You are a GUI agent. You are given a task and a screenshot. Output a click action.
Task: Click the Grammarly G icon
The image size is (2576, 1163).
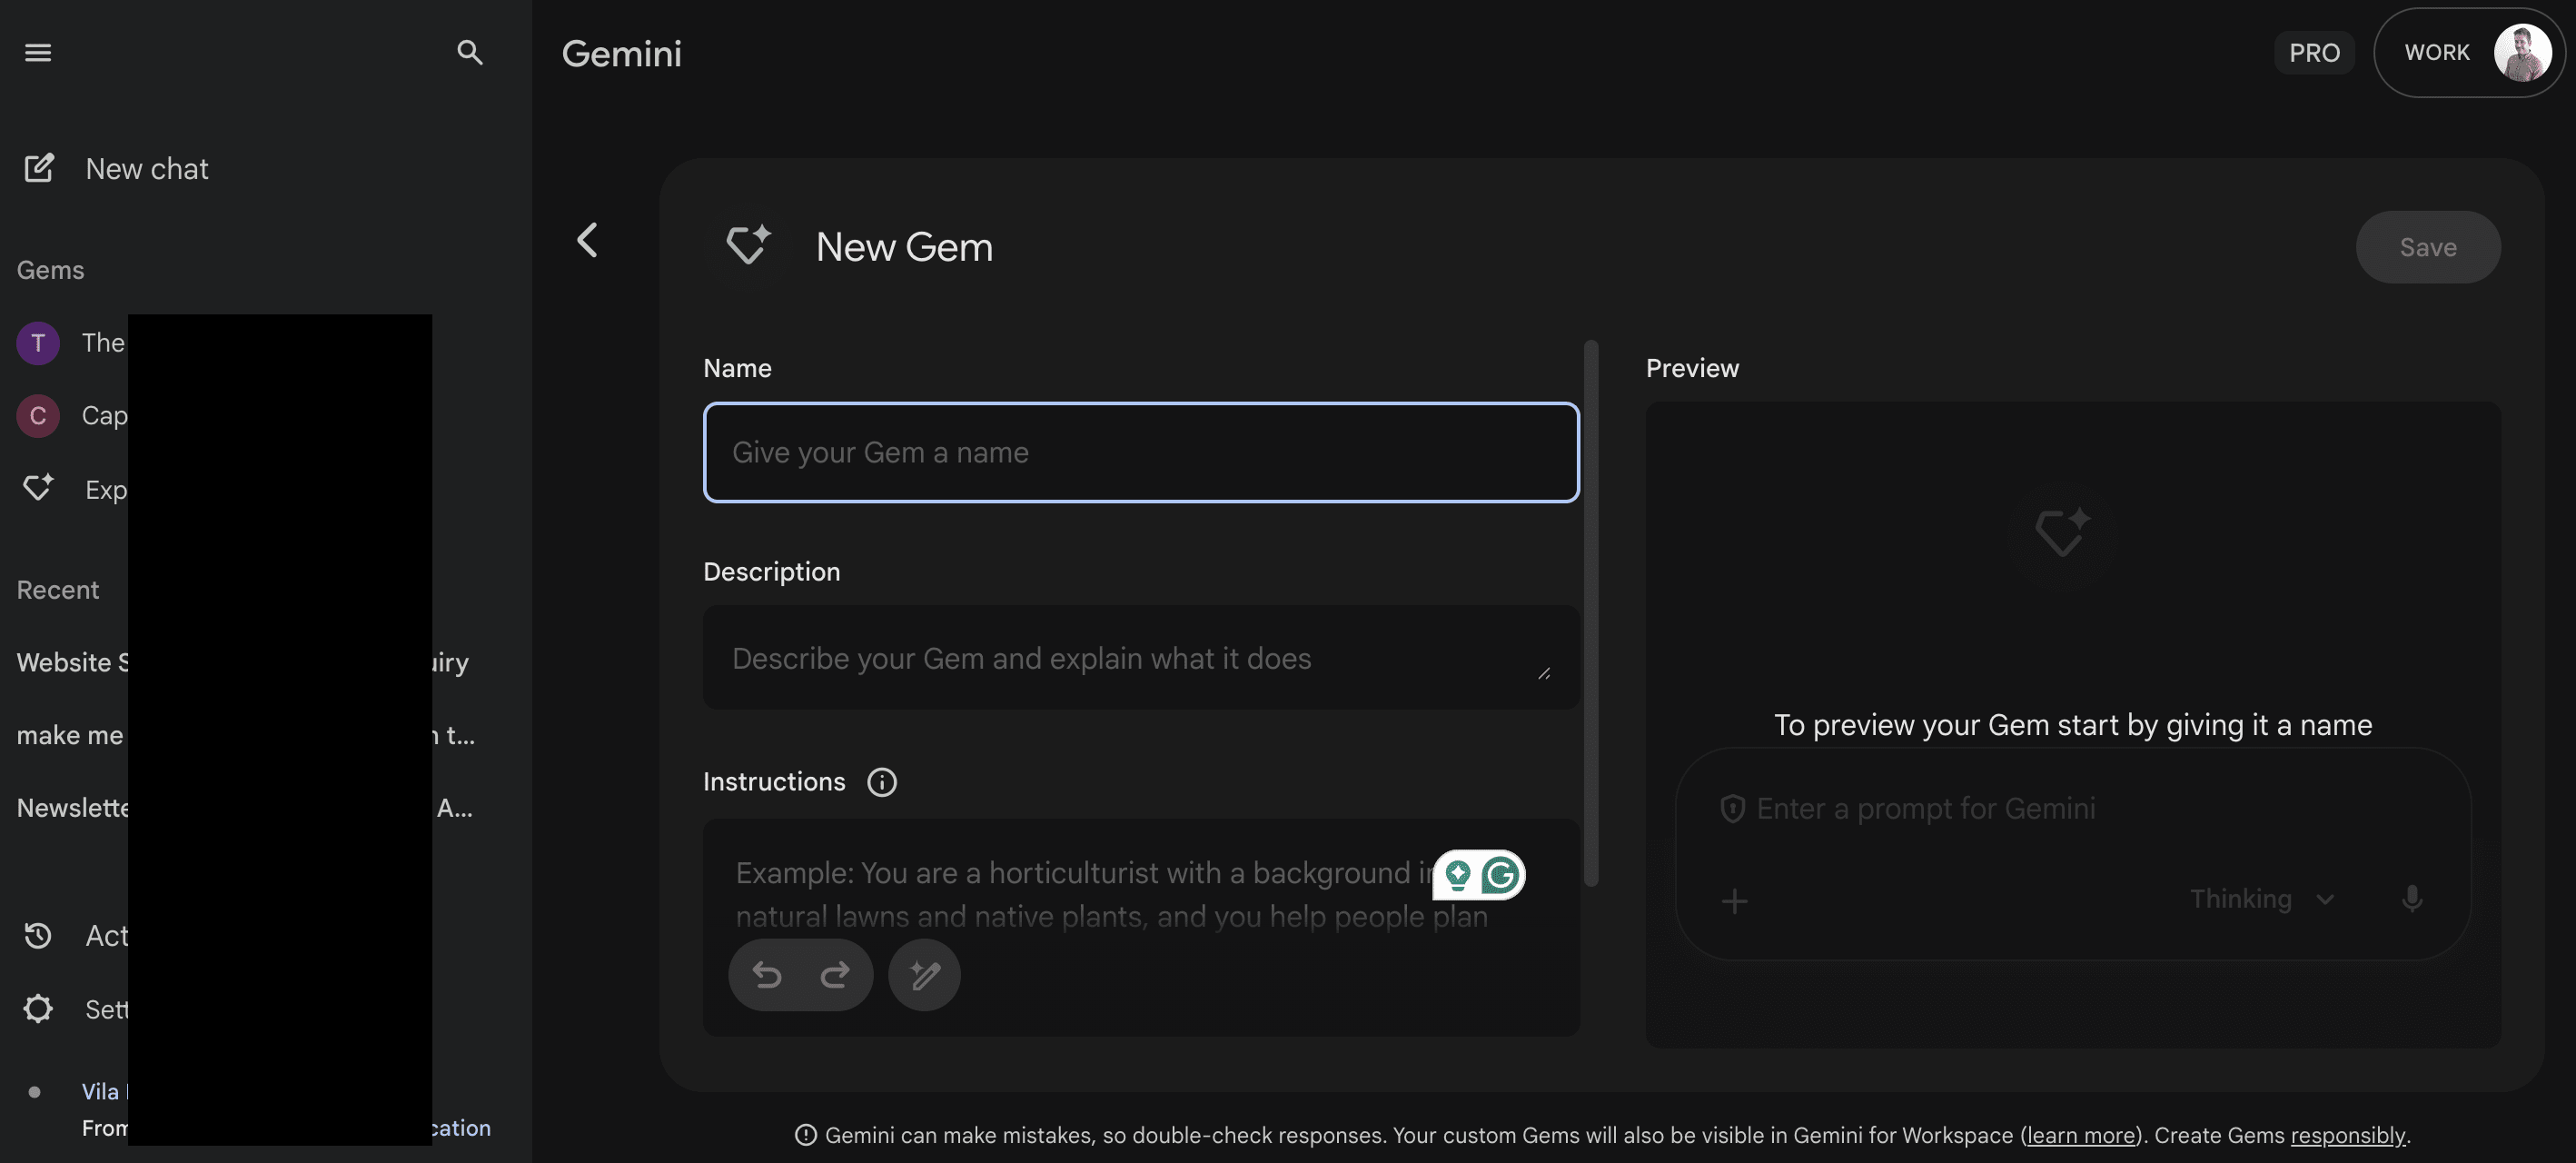tap(1500, 875)
